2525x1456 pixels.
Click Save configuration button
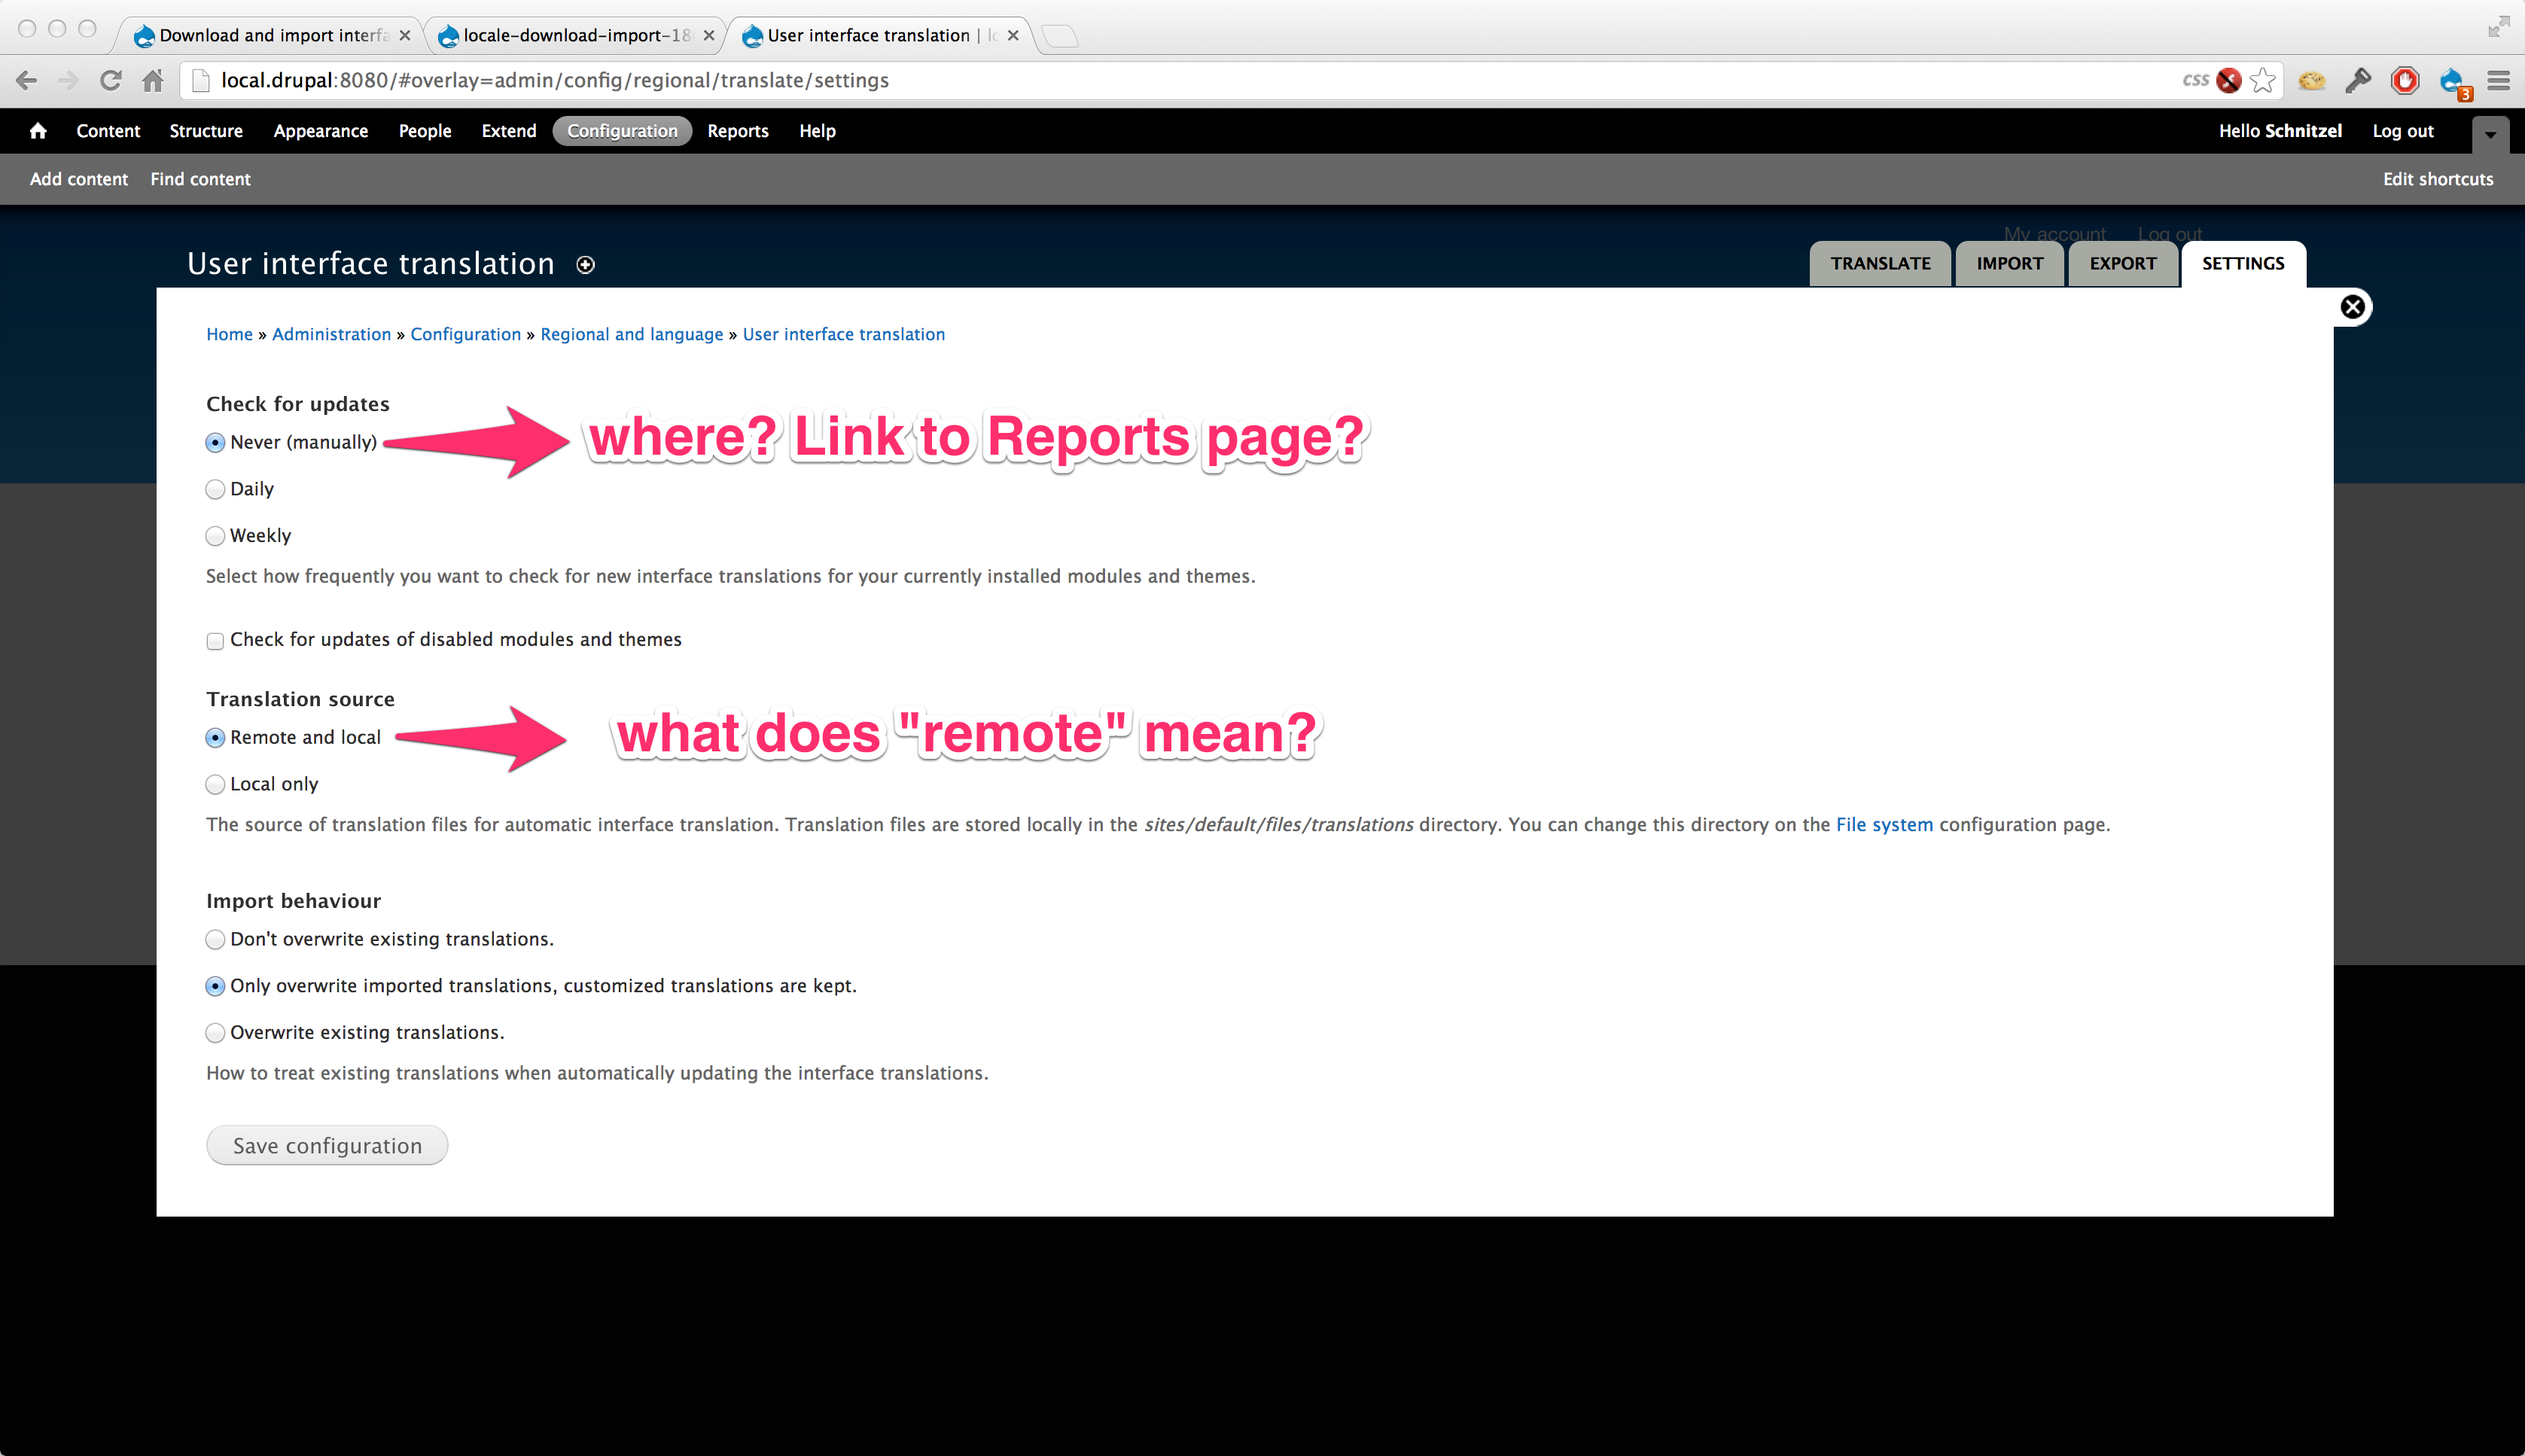coord(327,1146)
